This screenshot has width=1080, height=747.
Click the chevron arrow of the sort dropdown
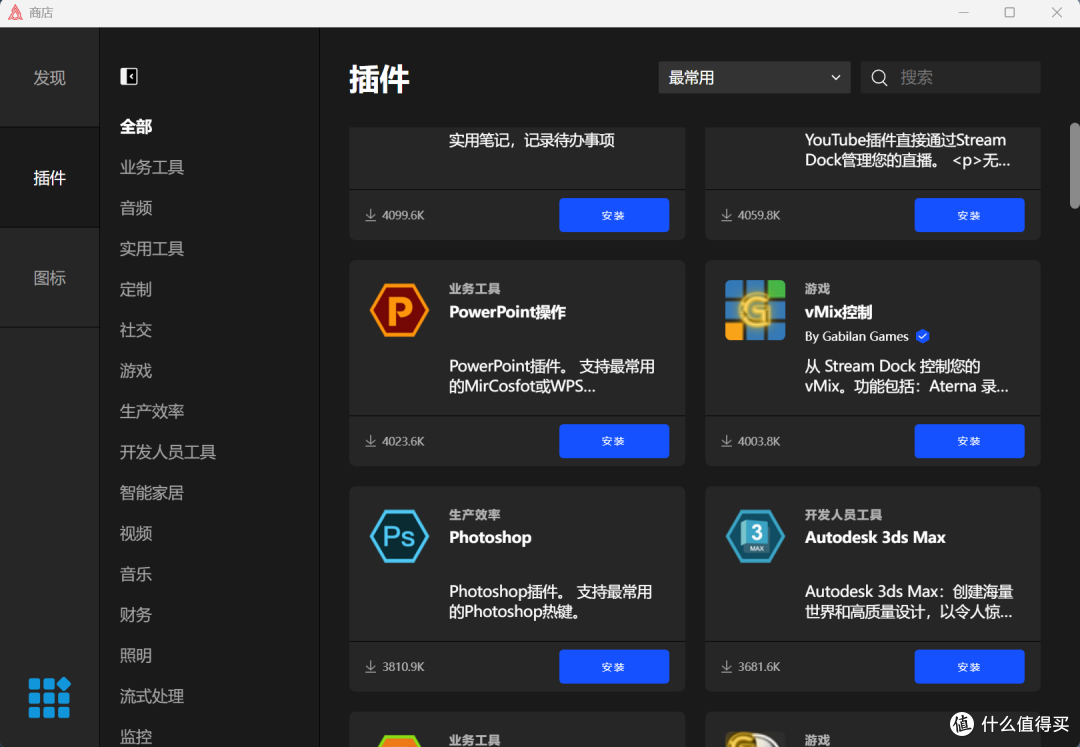835,77
